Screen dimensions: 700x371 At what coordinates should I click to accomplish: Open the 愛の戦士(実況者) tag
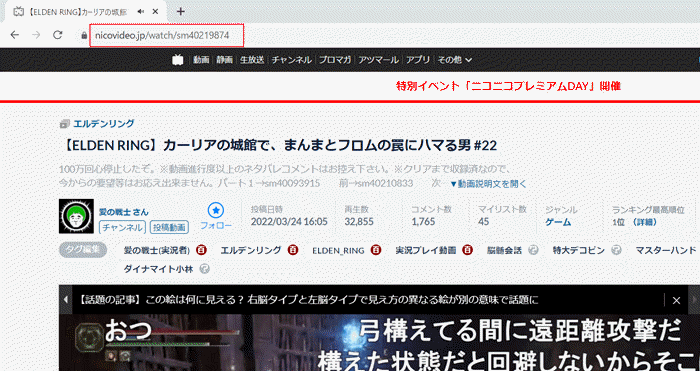click(157, 250)
